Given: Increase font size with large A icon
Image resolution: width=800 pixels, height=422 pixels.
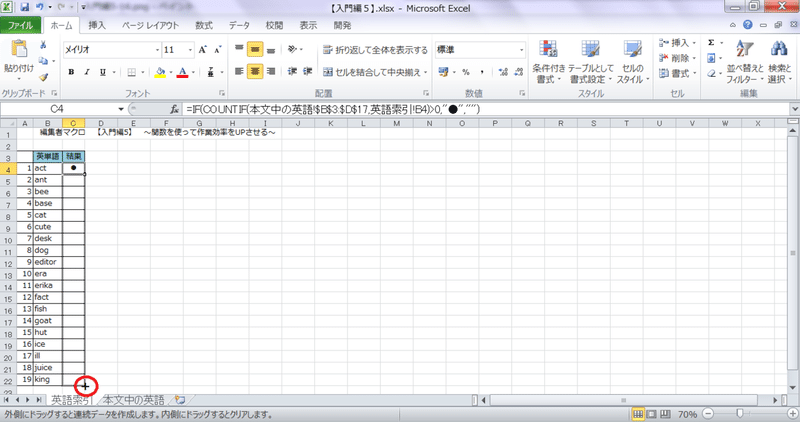Looking at the screenshot, I should 203,49.
